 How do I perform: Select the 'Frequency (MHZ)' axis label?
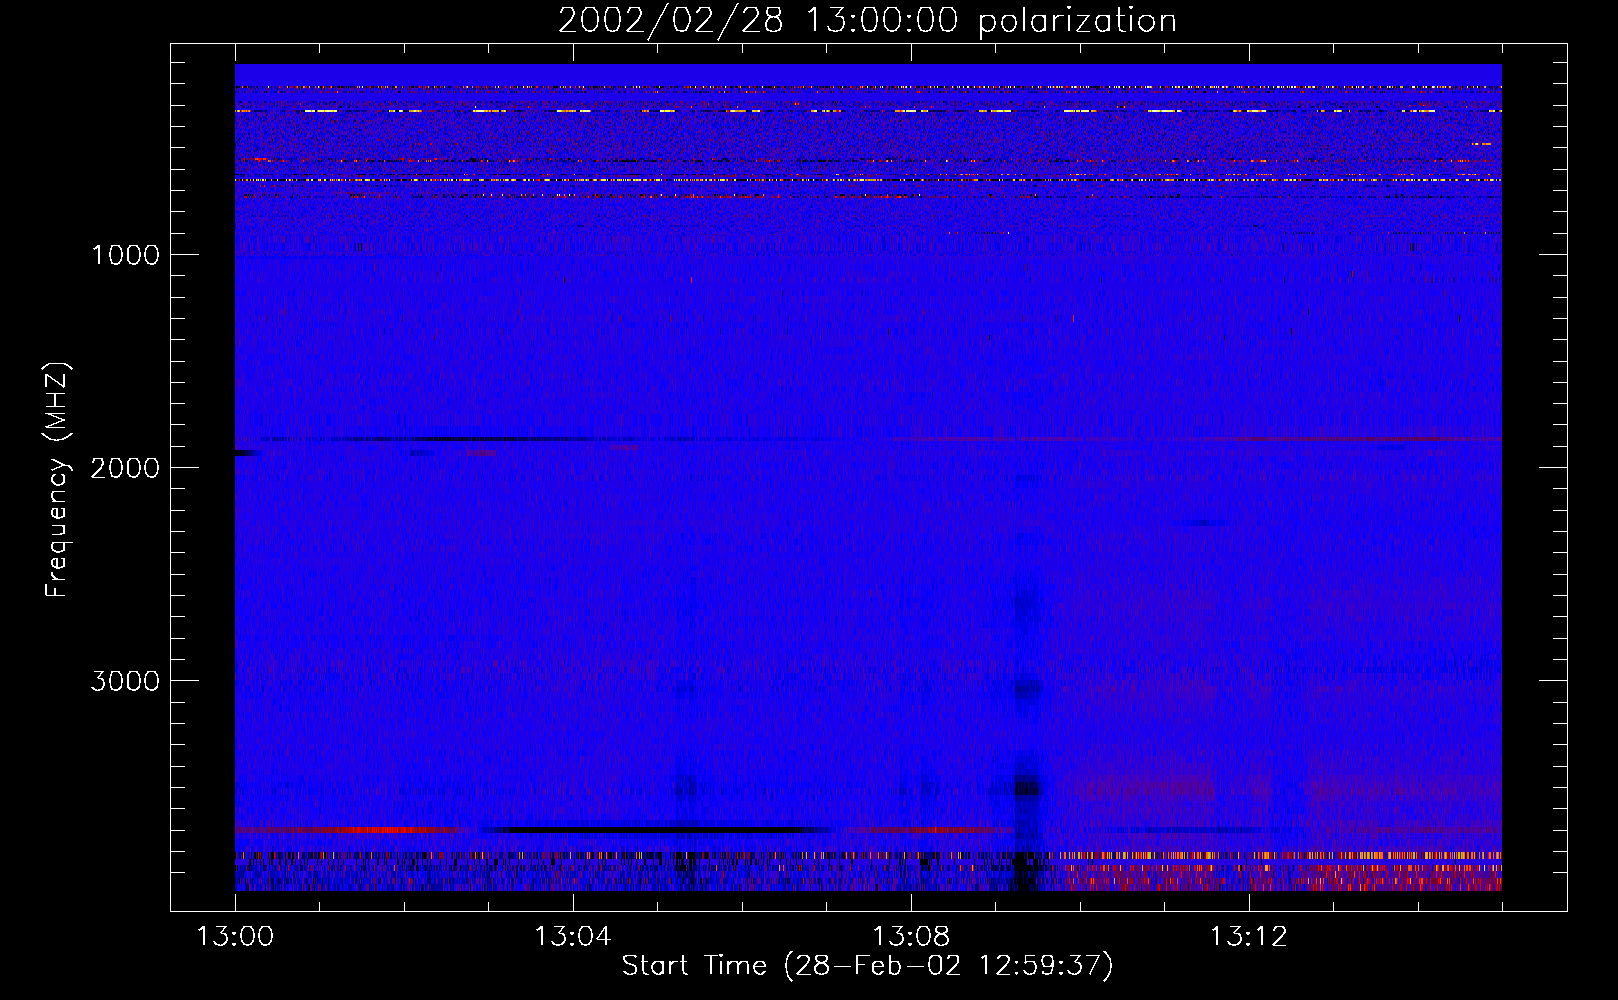57,480
